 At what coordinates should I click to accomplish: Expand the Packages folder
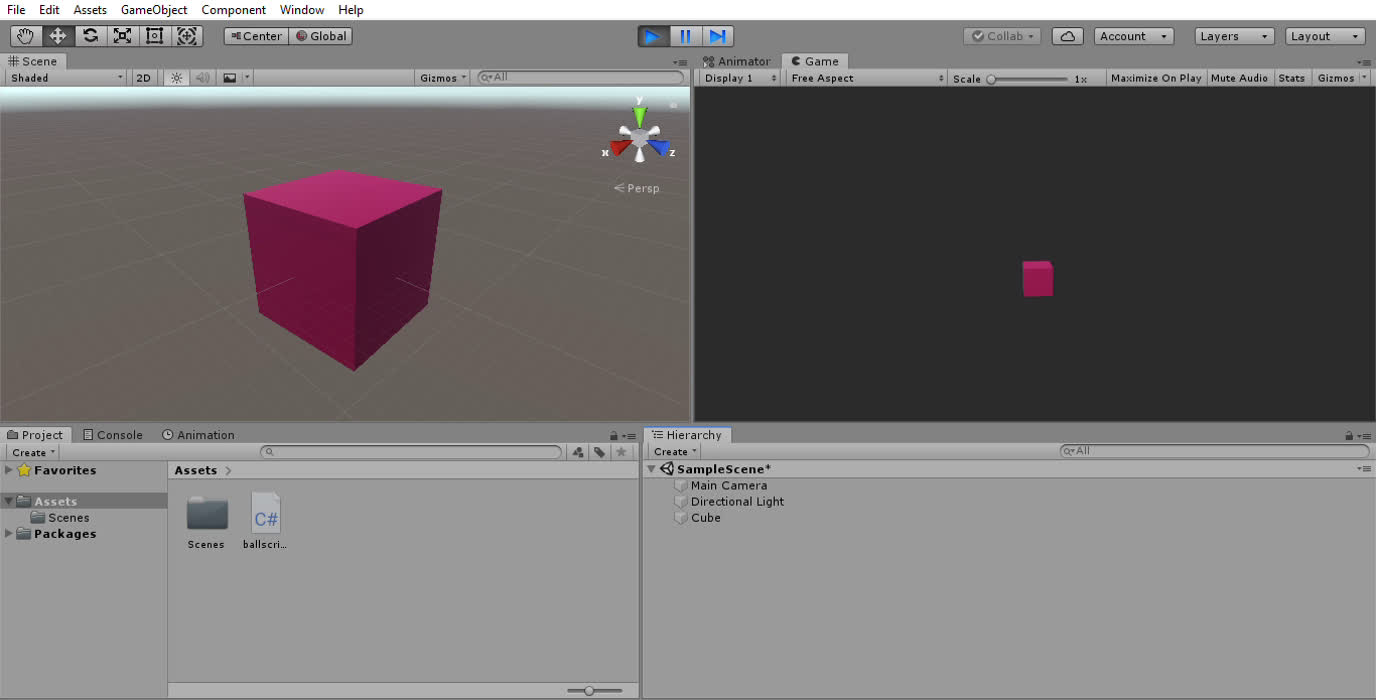pyautogui.click(x=10, y=534)
